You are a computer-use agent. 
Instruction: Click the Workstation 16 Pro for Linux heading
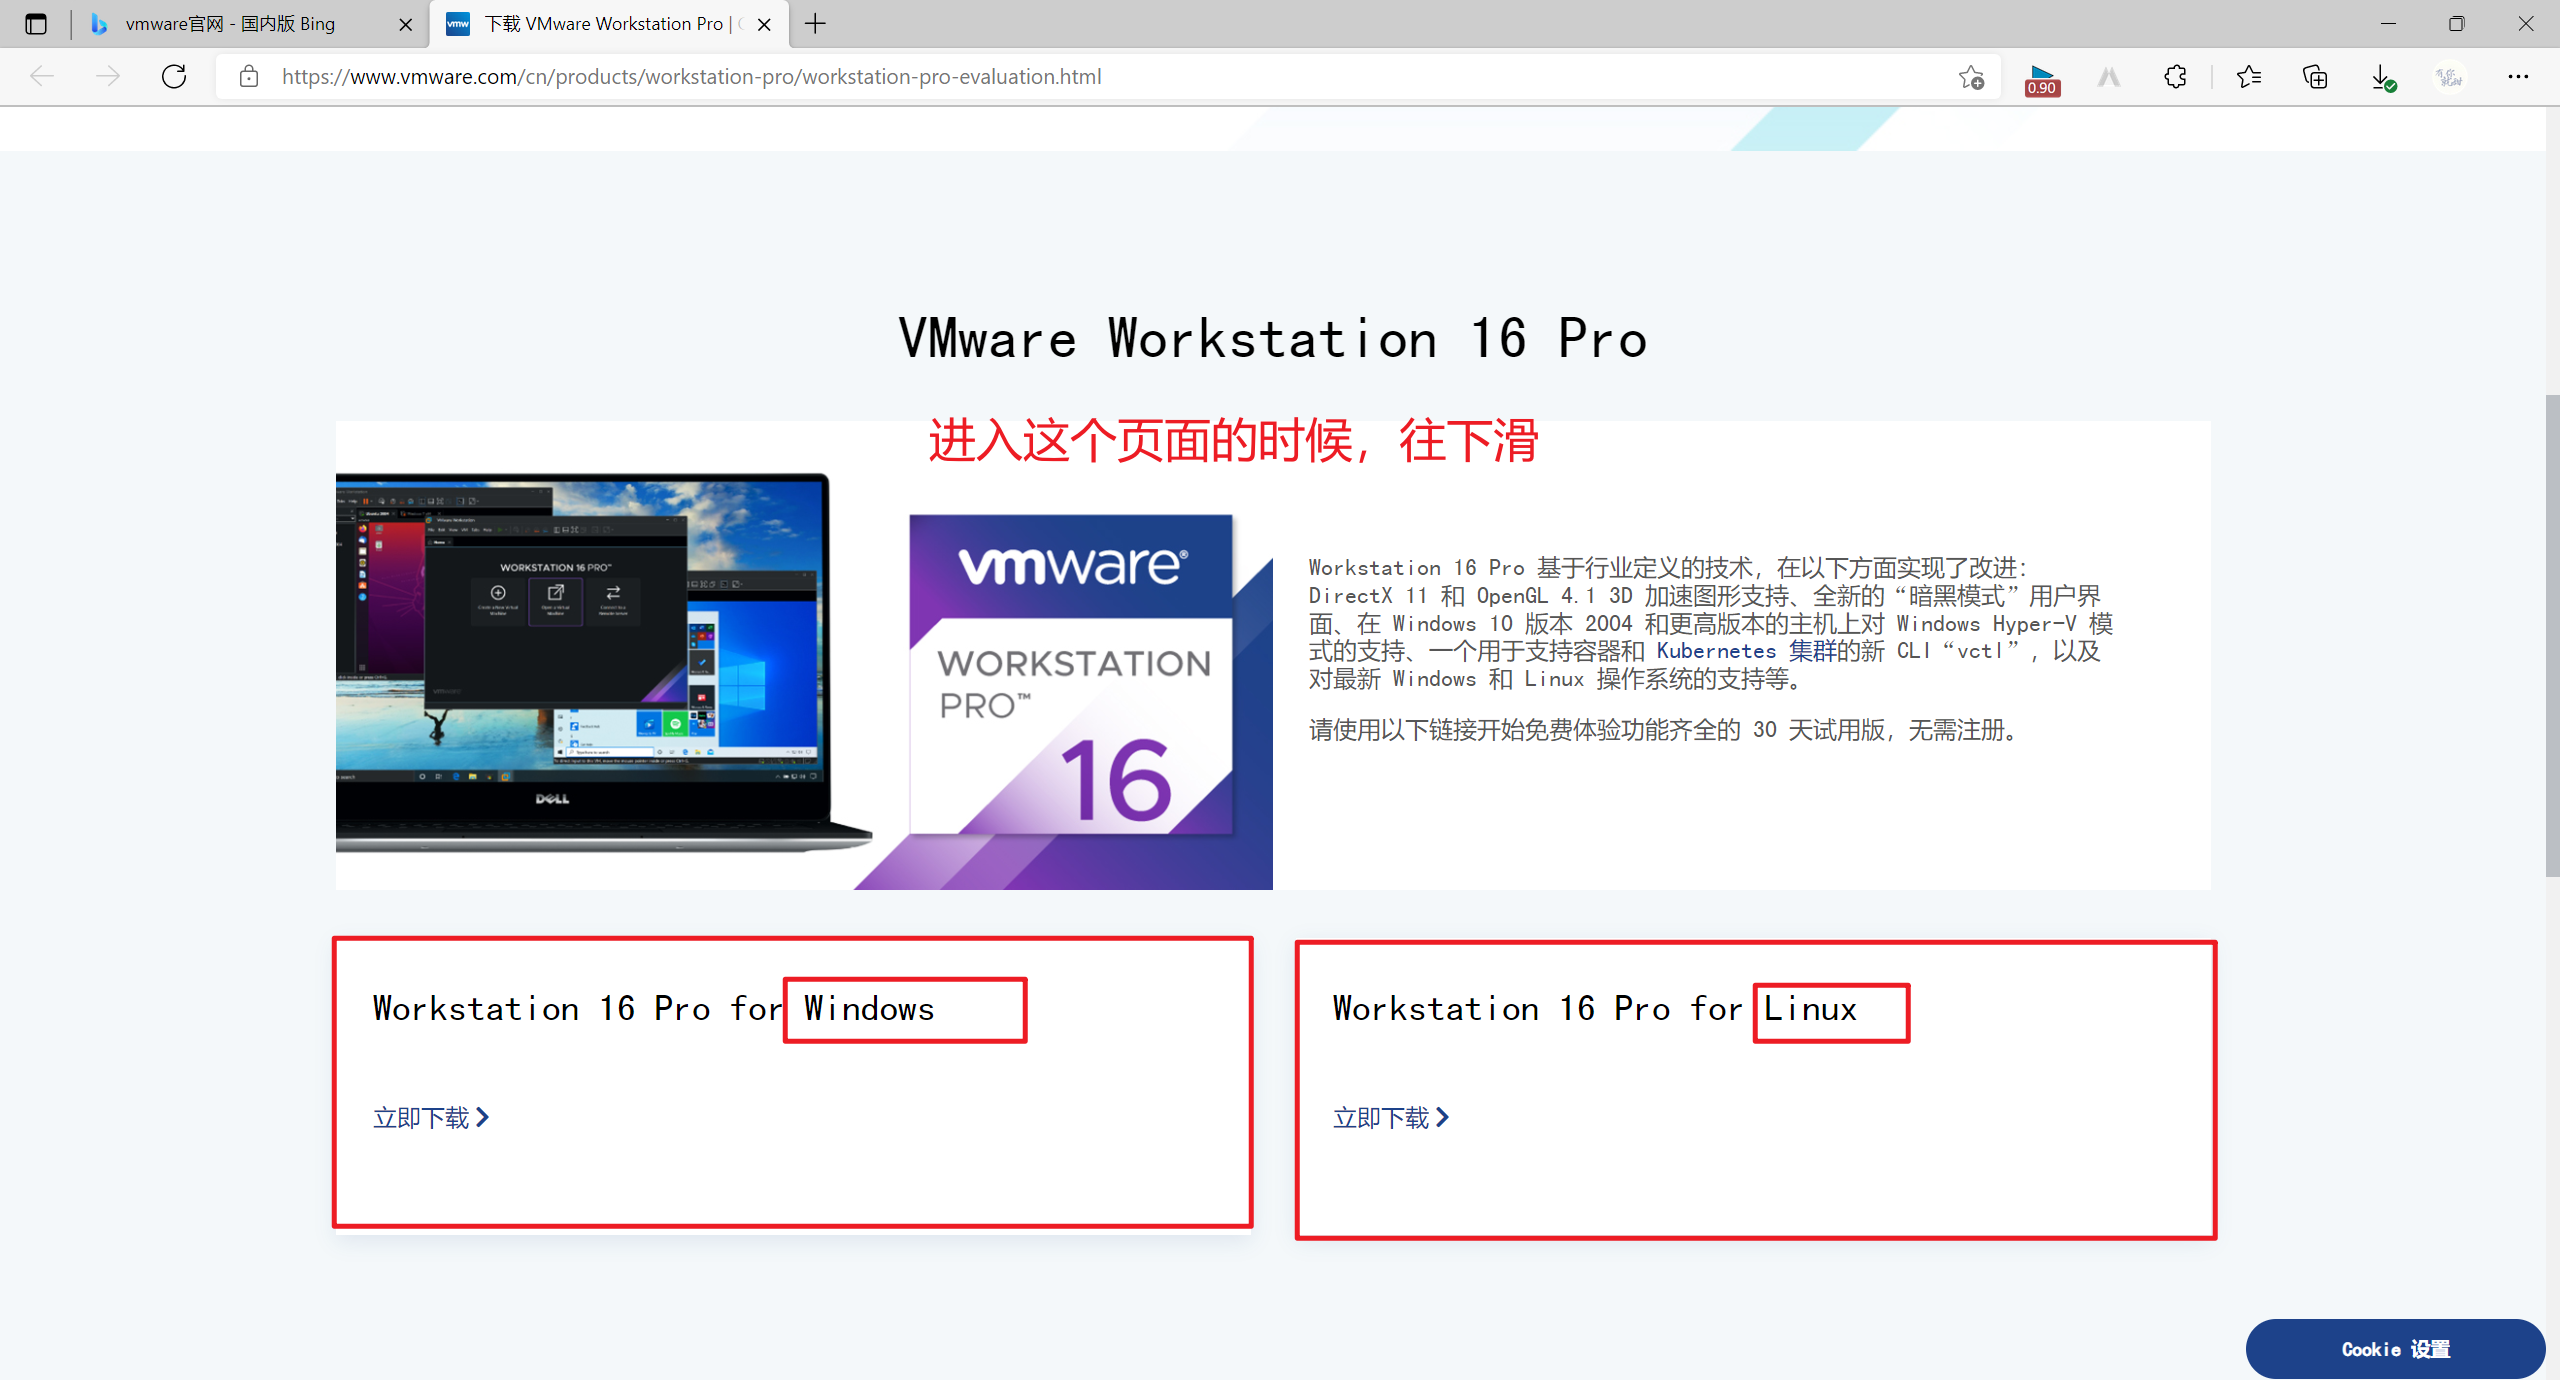point(1595,1008)
